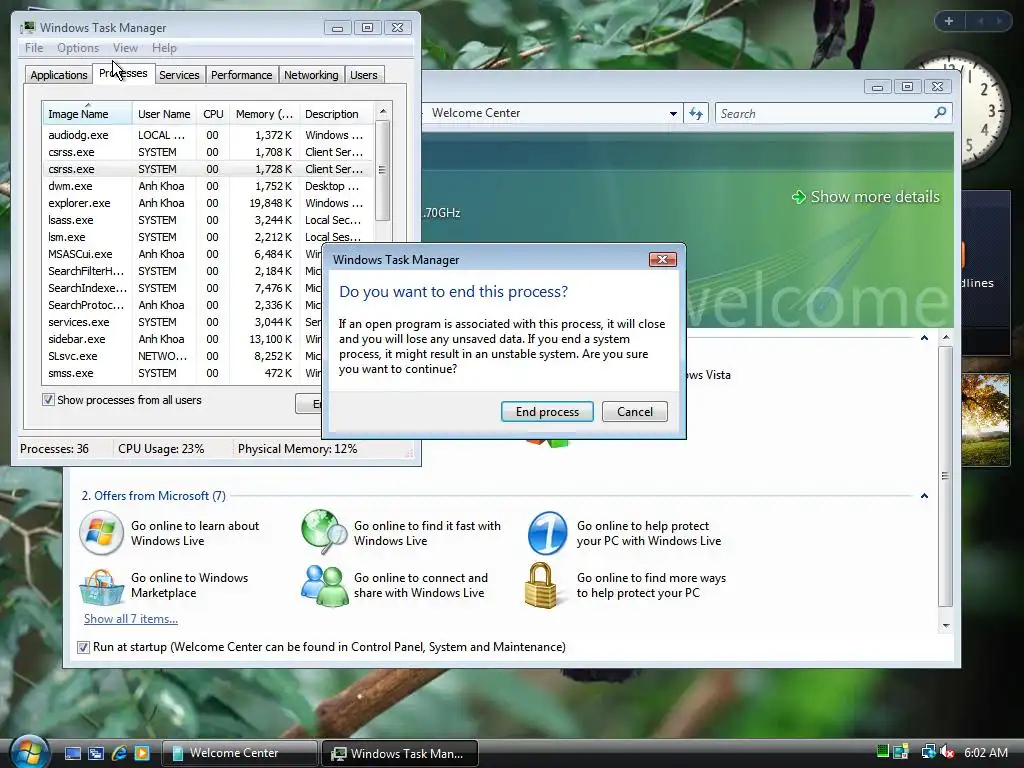Toggle Run at startup checkbox in Welcome Center
This screenshot has height=768, width=1024.
83,647
